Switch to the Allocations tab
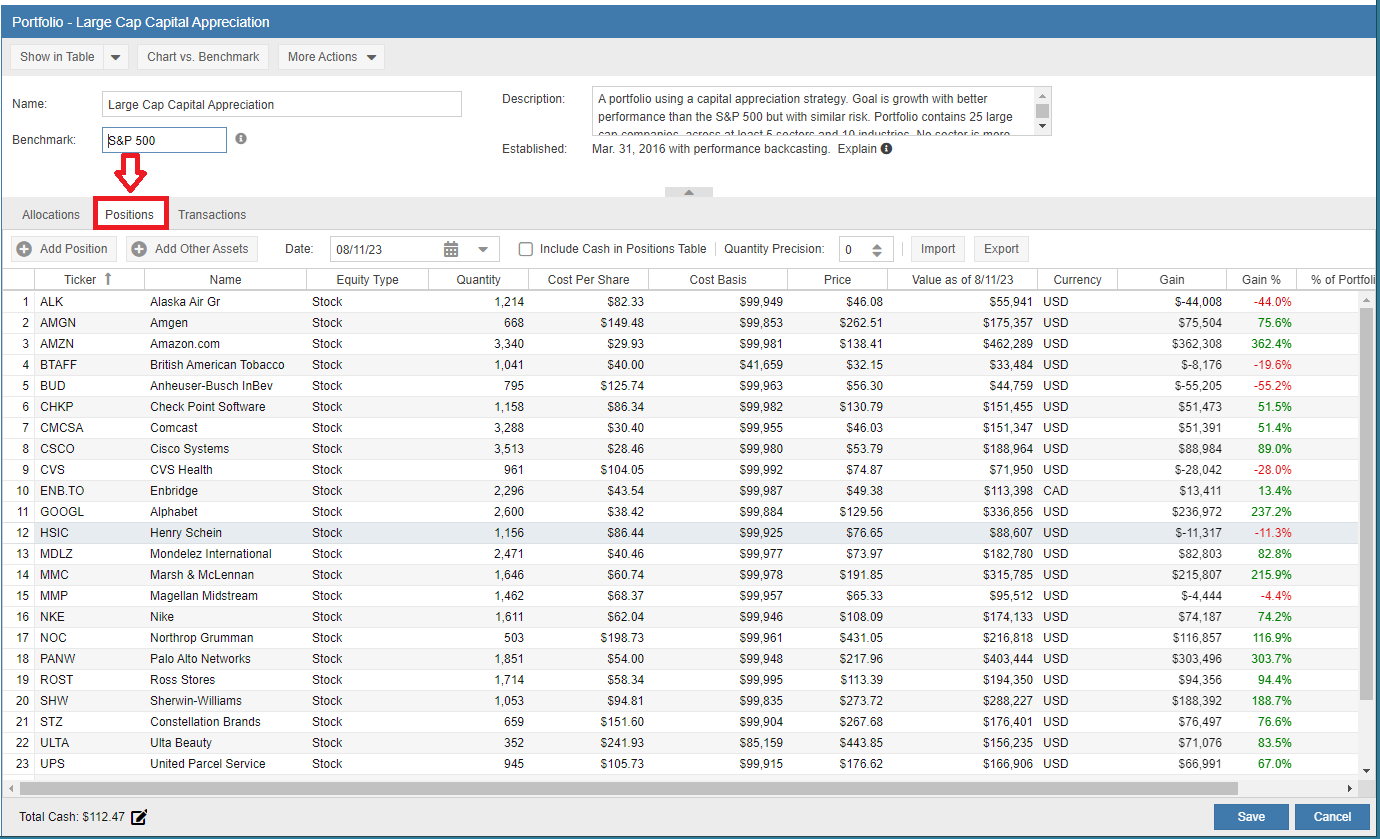 [x=51, y=215]
